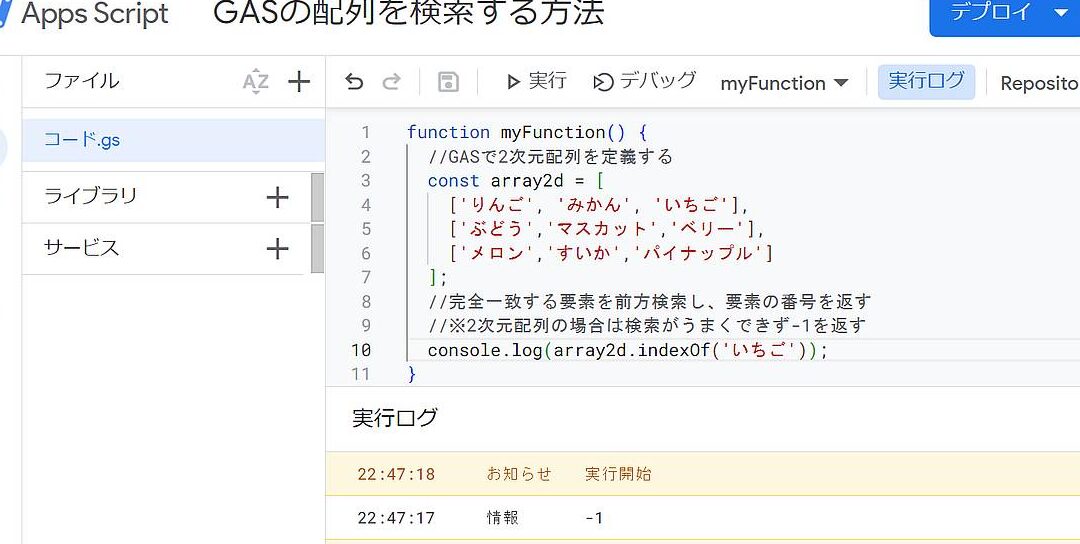
Task: Click the sidebar scrollbar next to ライブラリ
Action: click(x=318, y=198)
